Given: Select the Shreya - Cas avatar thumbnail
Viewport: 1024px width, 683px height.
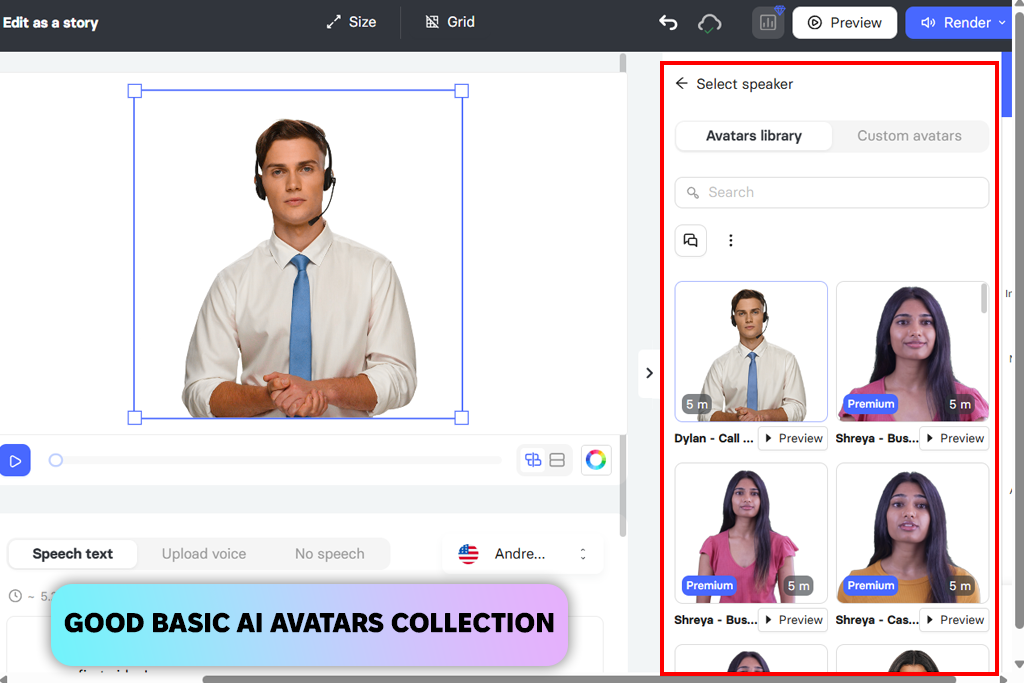Looking at the screenshot, I should tap(912, 533).
